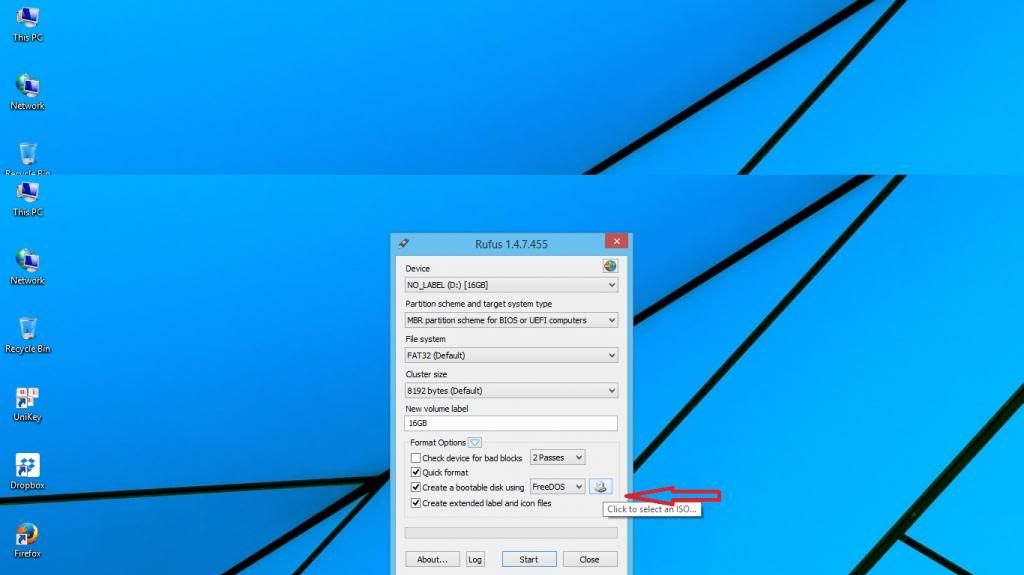Image resolution: width=1024 pixels, height=575 pixels.
Task: Click the "Cluster size" label
Action: (x=426, y=374)
